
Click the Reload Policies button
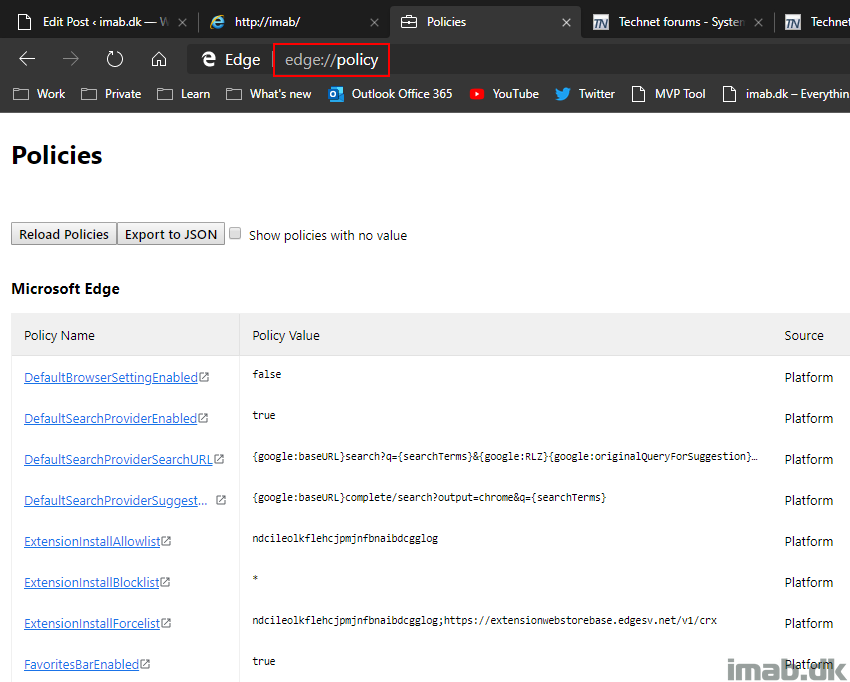tap(64, 234)
